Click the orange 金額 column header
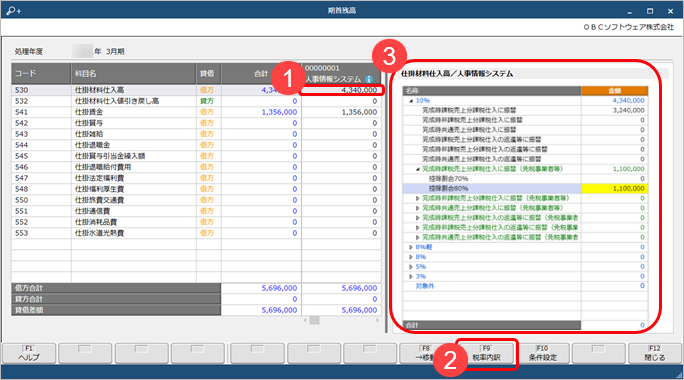Image resolution: width=684 pixels, height=380 pixels. [x=614, y=91]
